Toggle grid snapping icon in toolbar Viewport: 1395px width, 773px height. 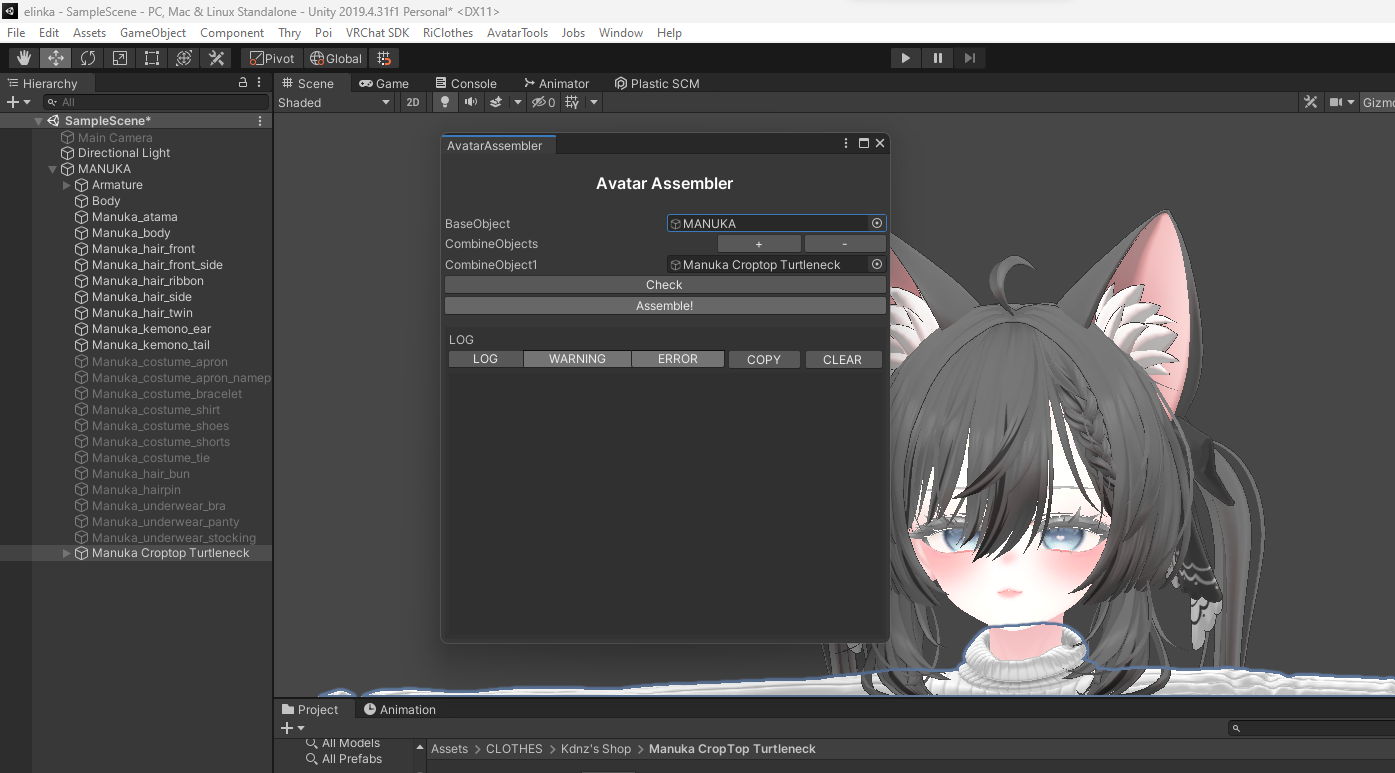click(x=385, y=58)
